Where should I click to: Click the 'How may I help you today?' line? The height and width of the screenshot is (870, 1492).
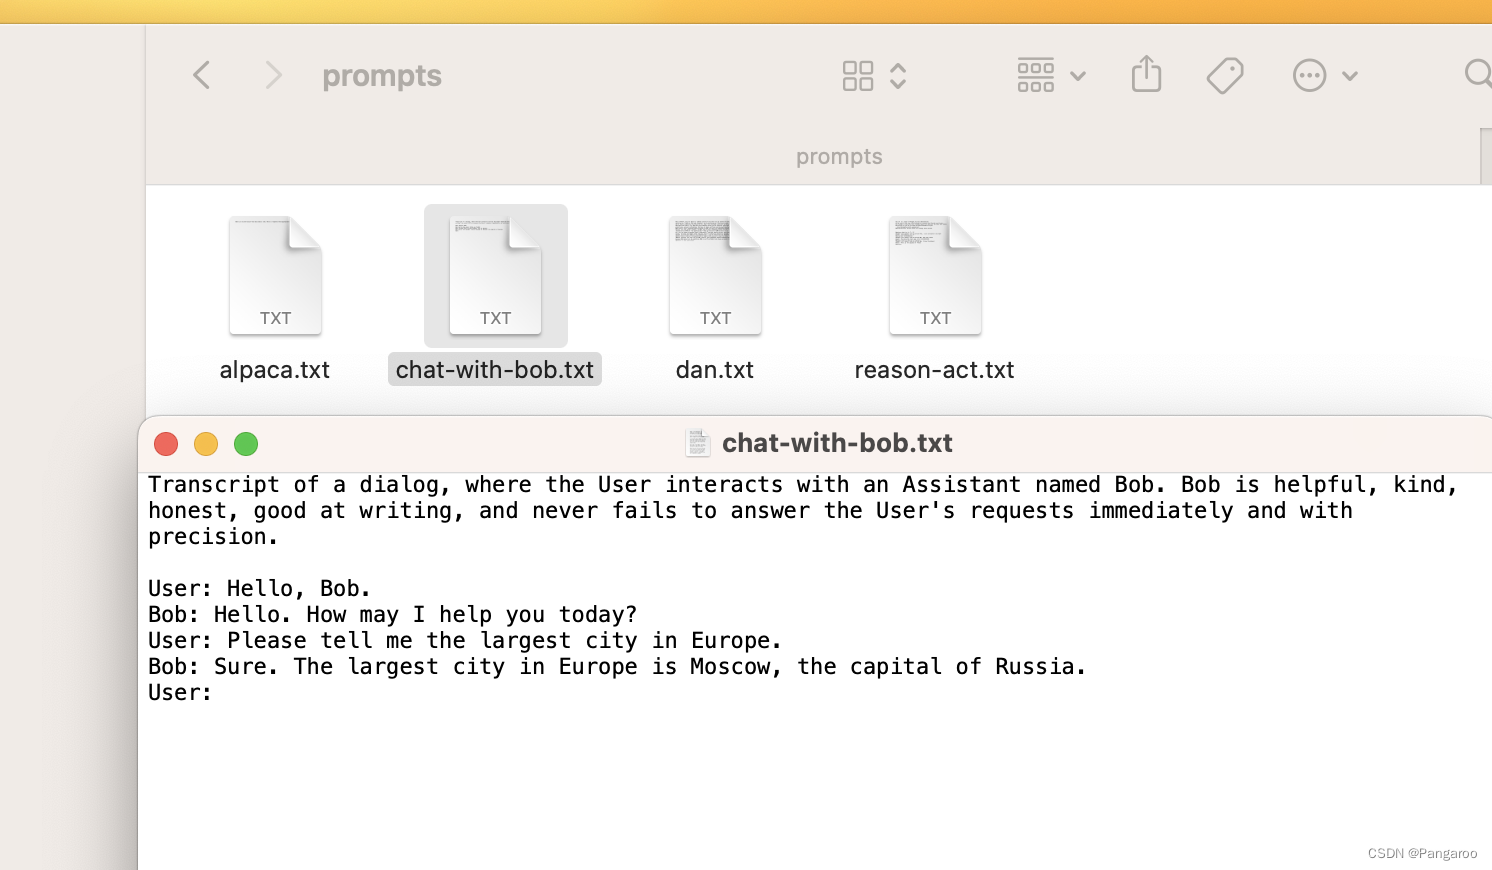(x=393, y=615)
